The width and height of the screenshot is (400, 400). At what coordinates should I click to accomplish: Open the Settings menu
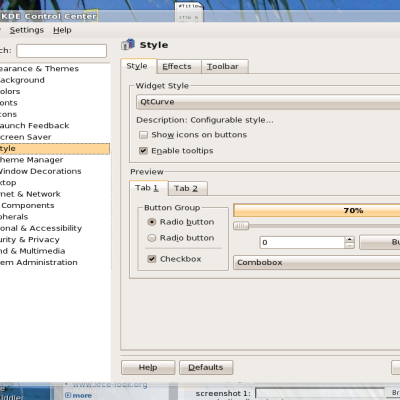27,30
